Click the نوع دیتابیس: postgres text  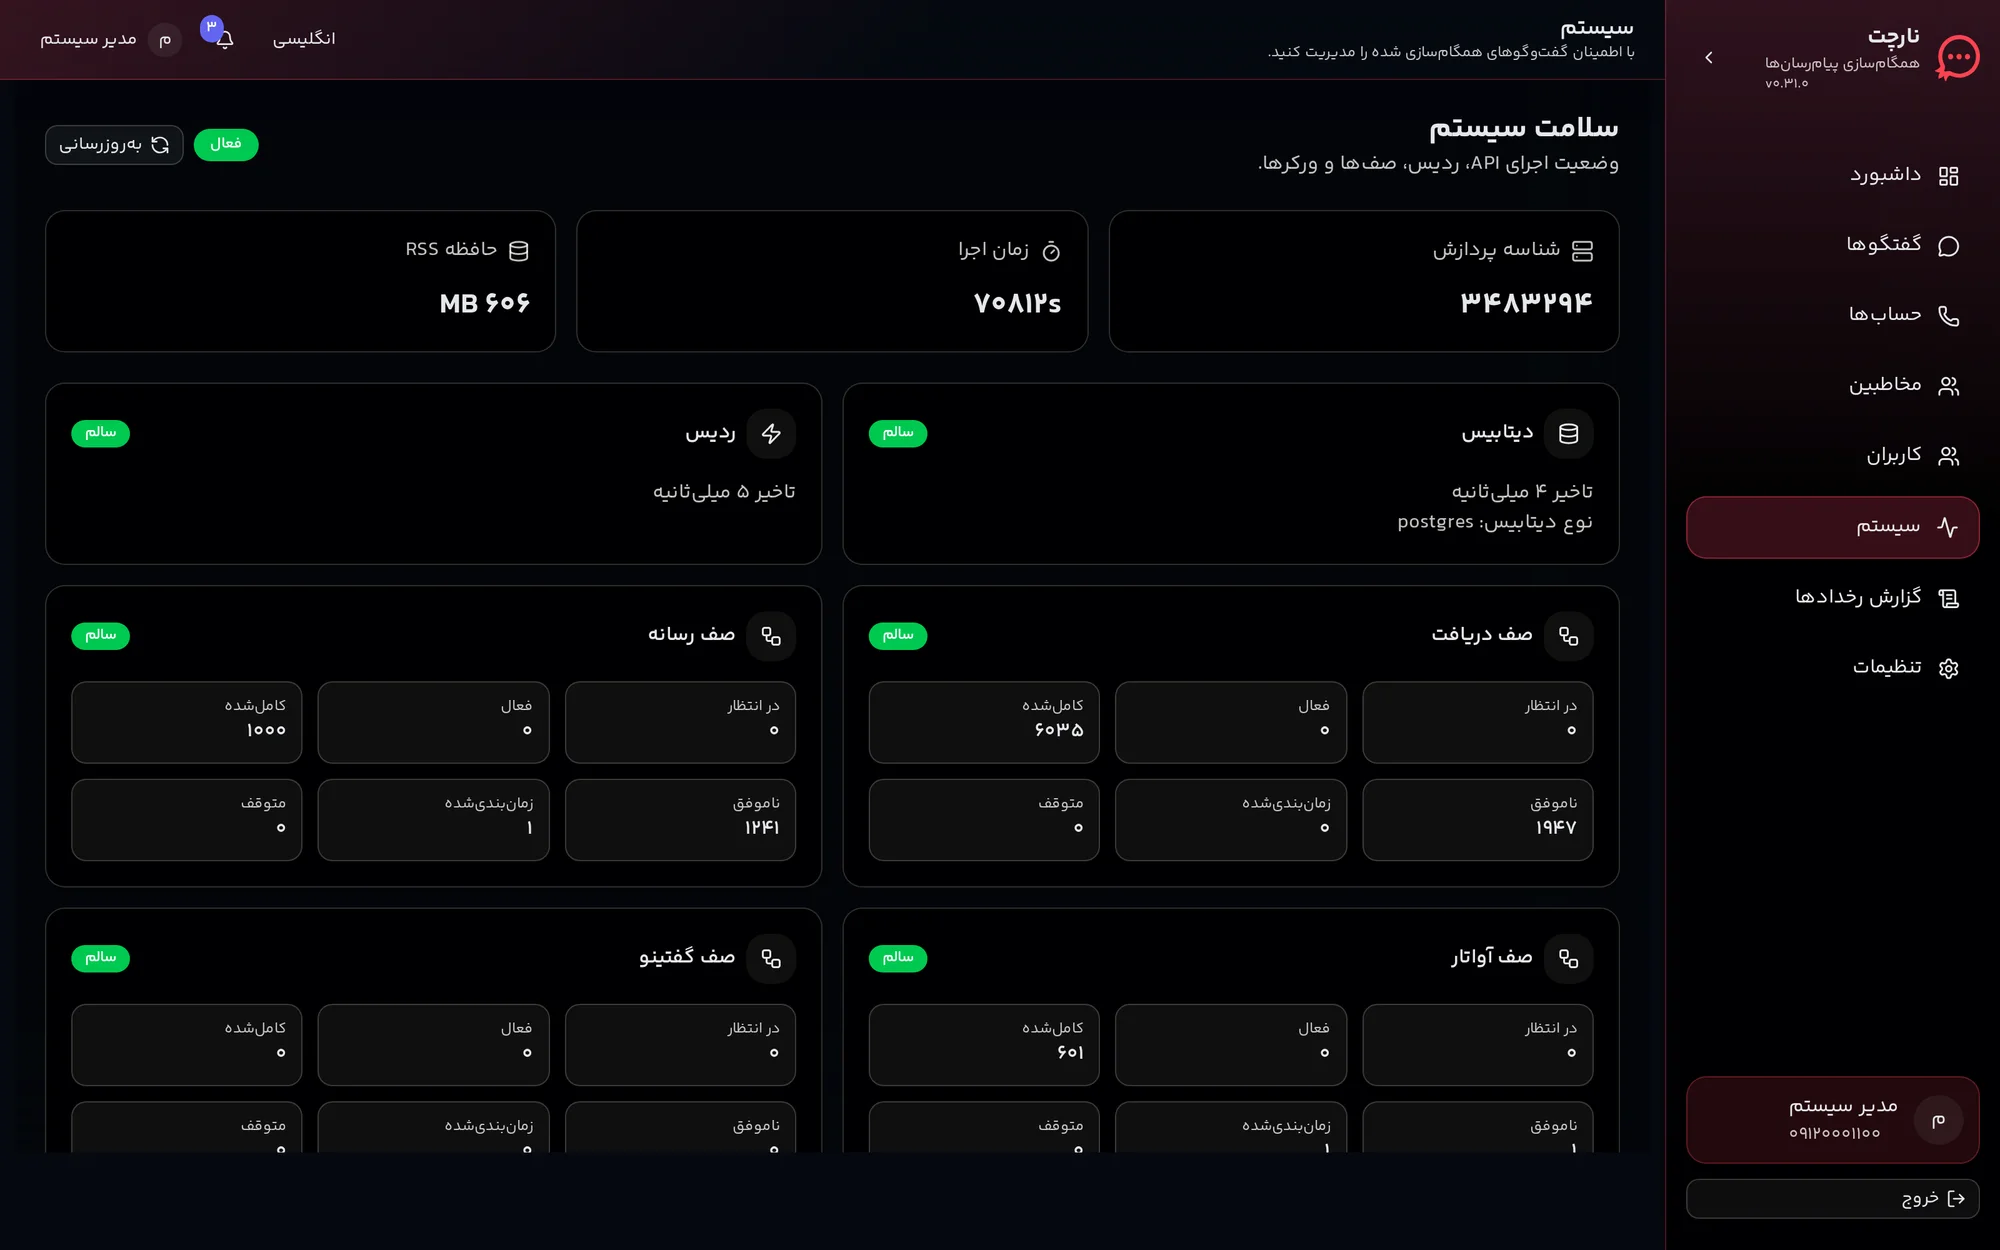tap(1495, 522)
